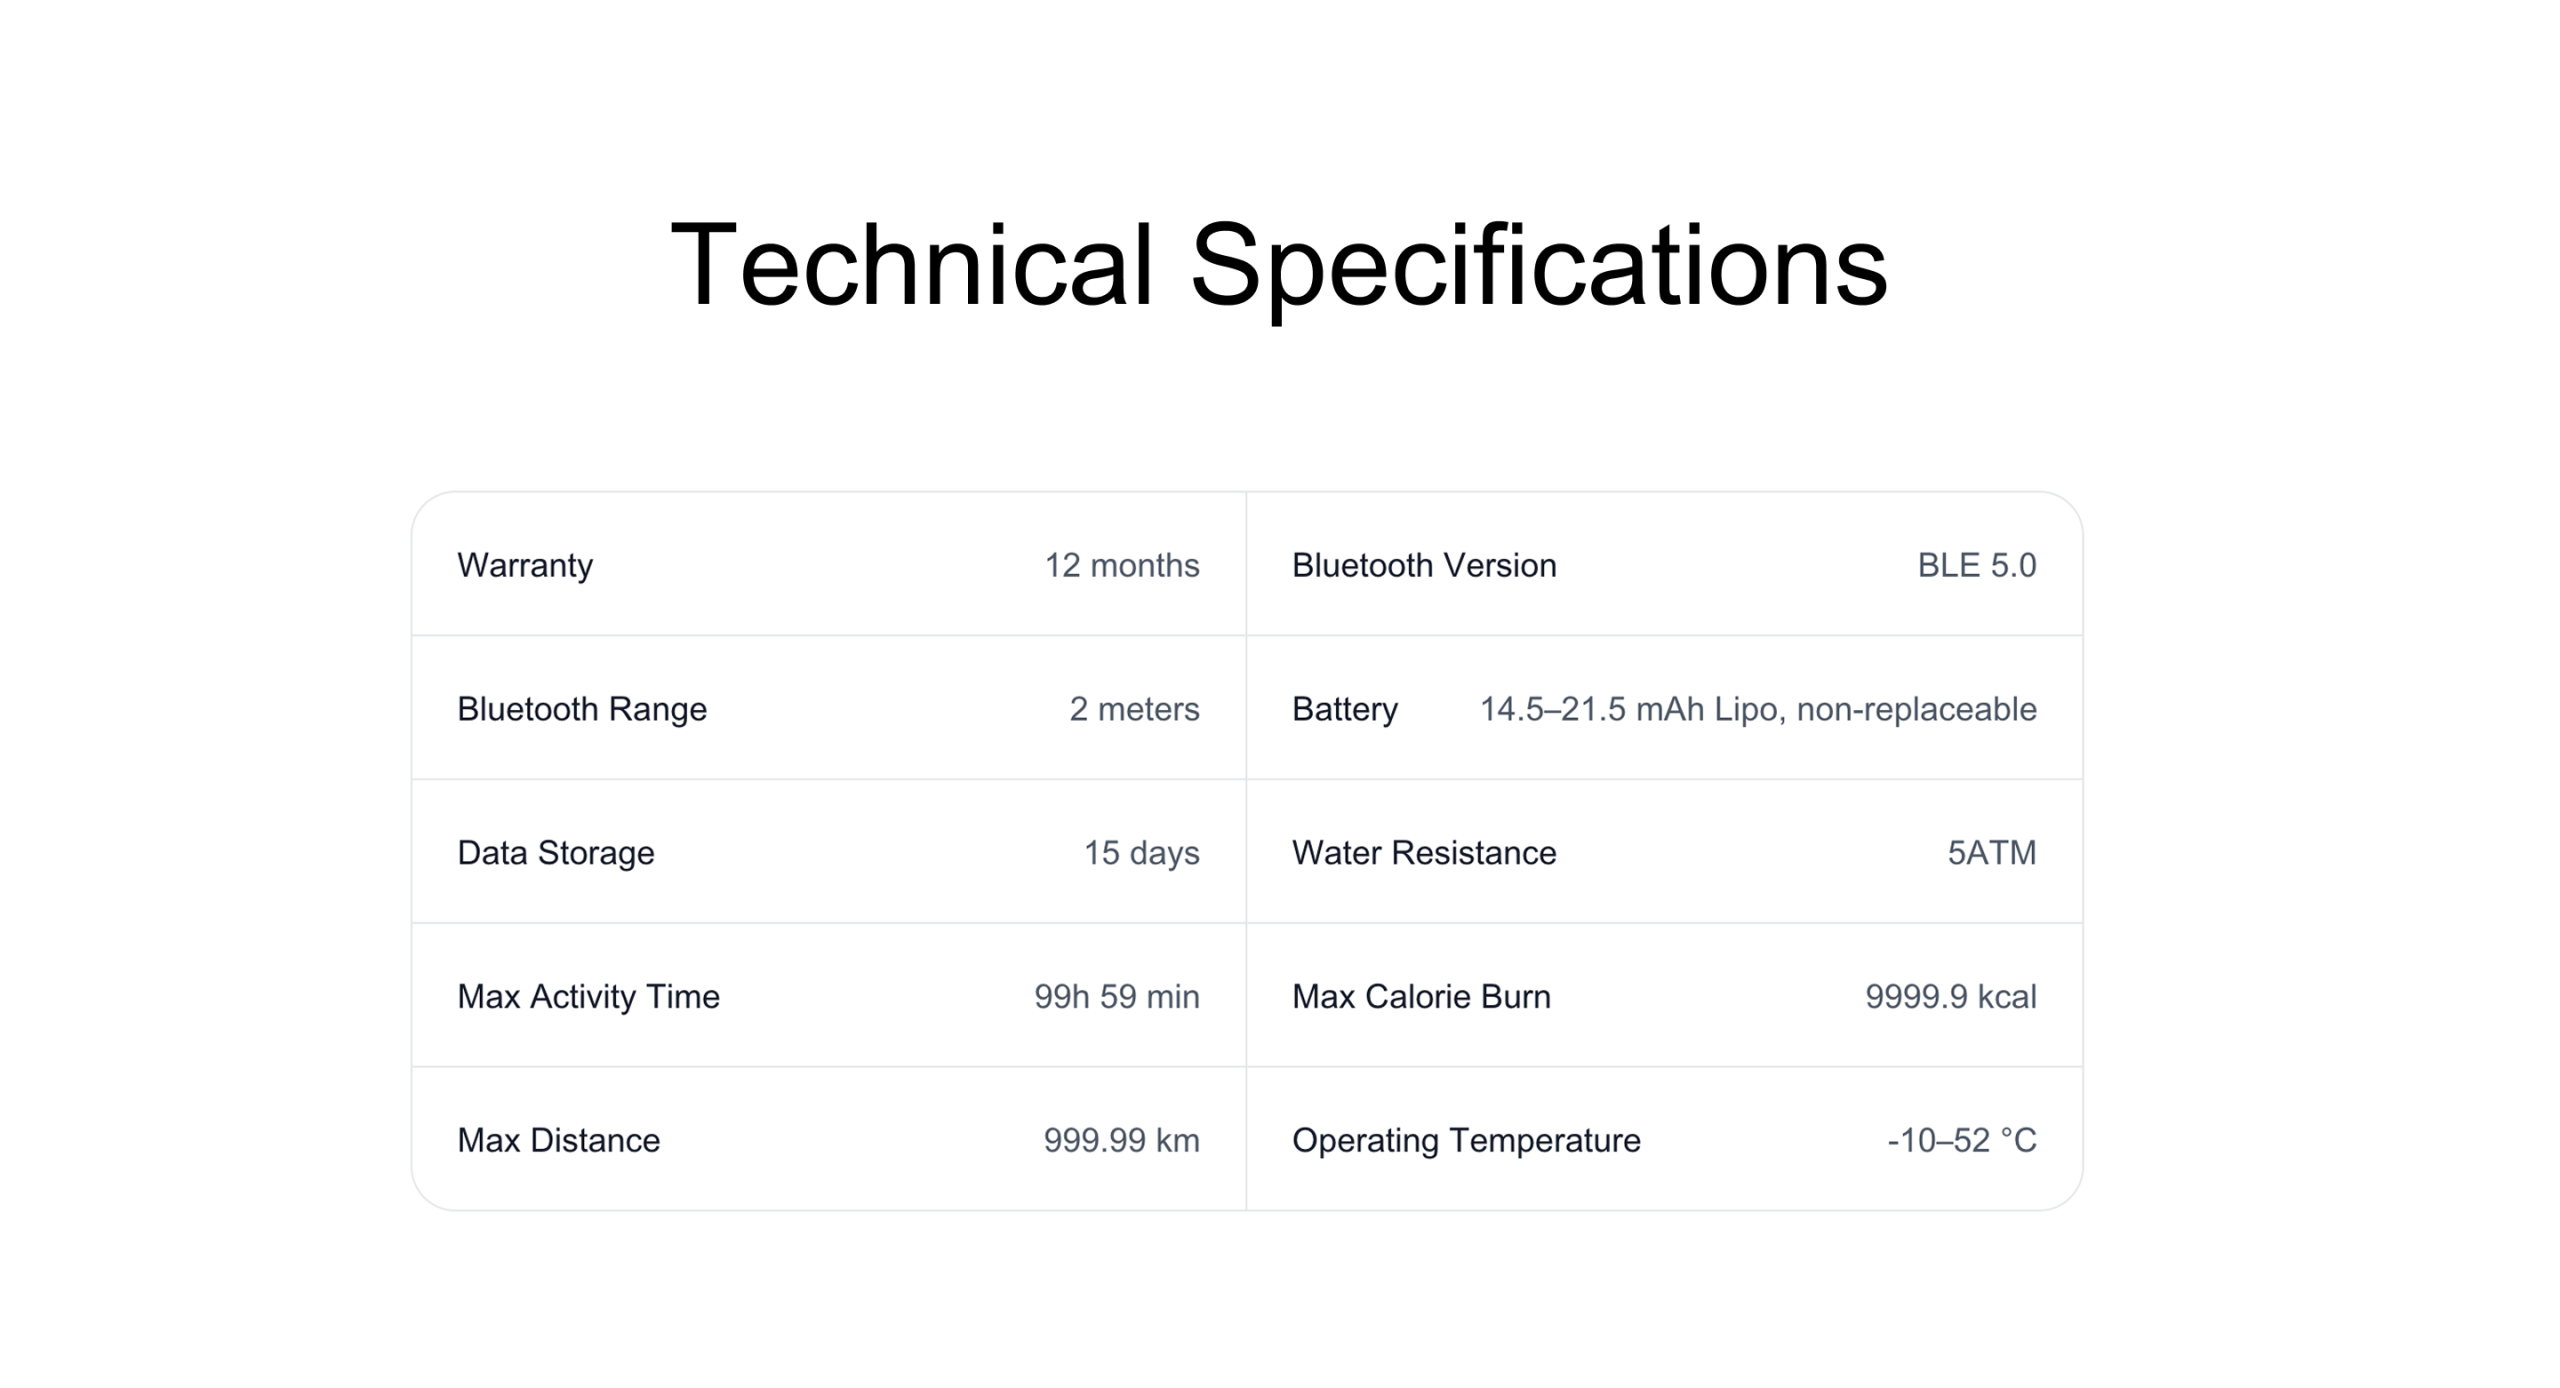2560x1388 pixels.
Task: Select the mAh Lipo non-replaceable battery text
Action: tap(1757, 709)
